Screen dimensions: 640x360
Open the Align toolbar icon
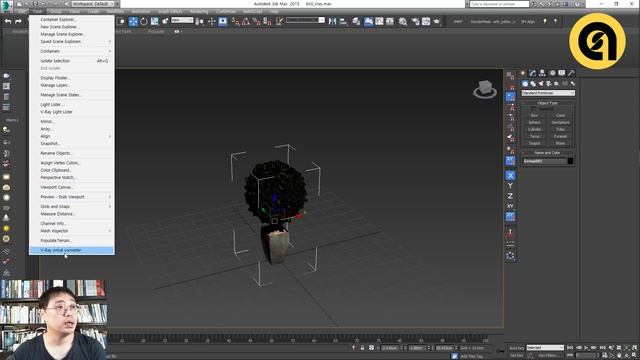tap(343, 21)
